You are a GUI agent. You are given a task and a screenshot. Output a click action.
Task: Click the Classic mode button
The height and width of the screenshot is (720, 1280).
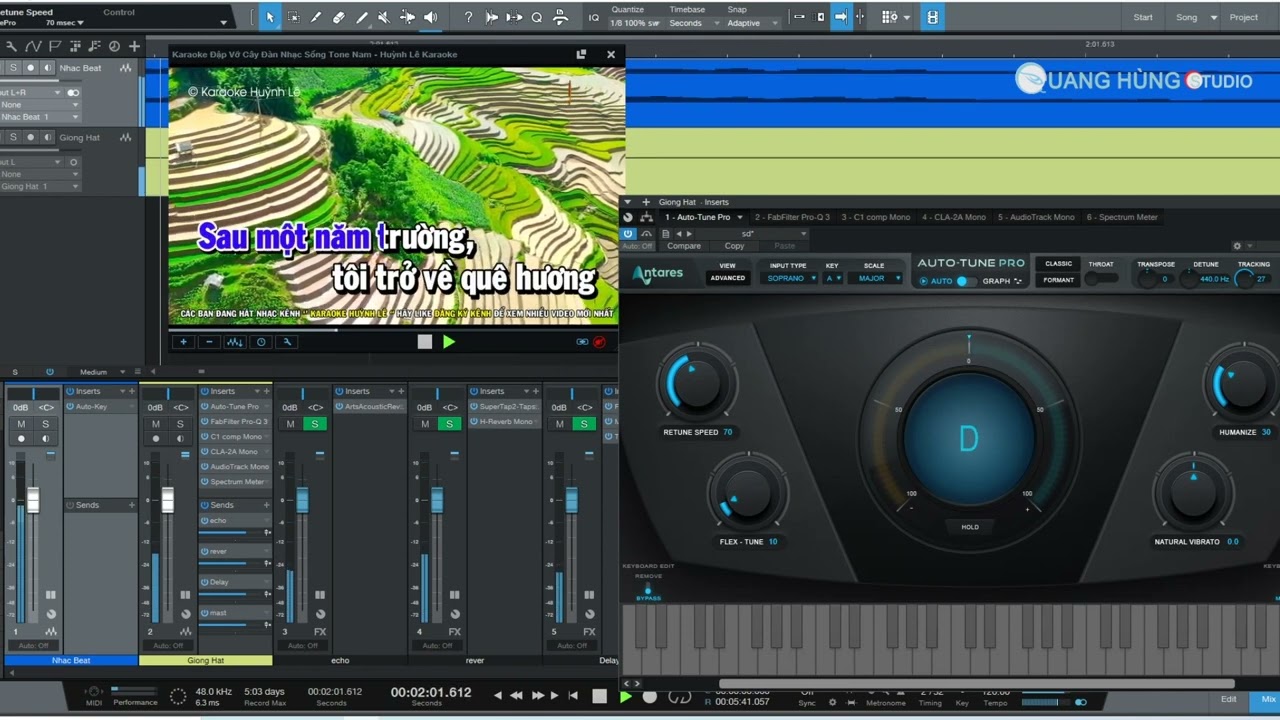(1058, 264)
